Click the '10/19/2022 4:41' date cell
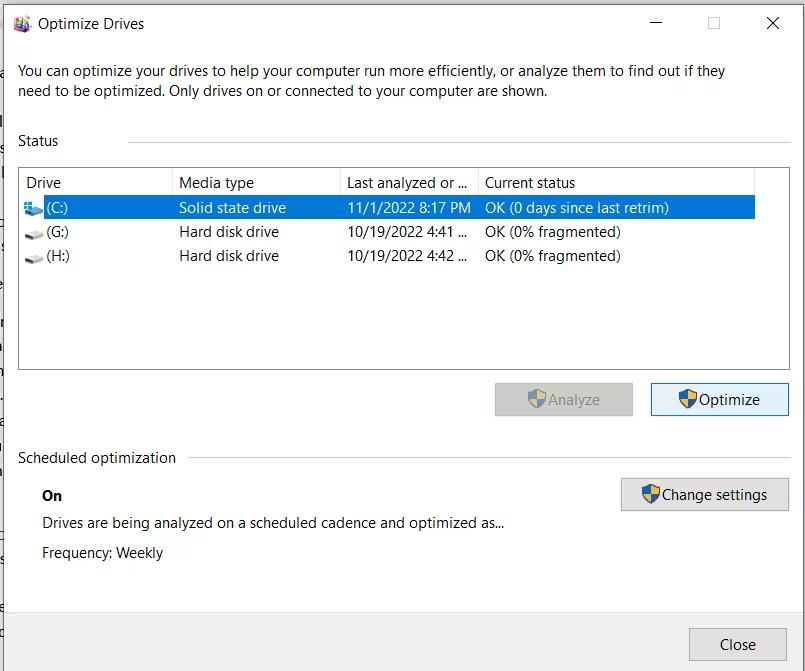 click(x=407, y=232)
